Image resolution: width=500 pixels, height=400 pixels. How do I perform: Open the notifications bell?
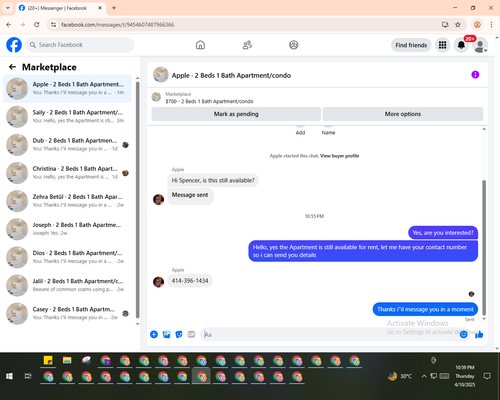461,45
